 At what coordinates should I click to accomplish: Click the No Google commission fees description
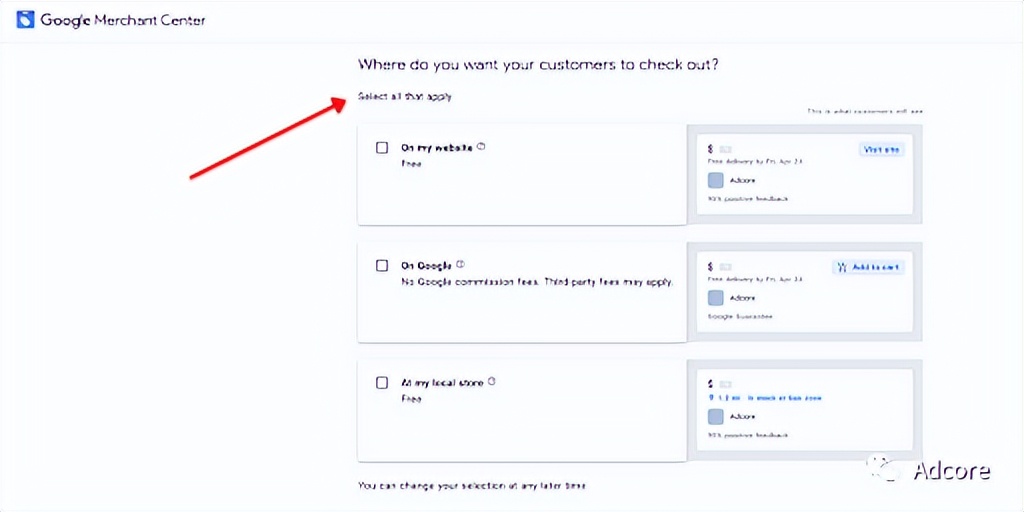pos(537,282)
